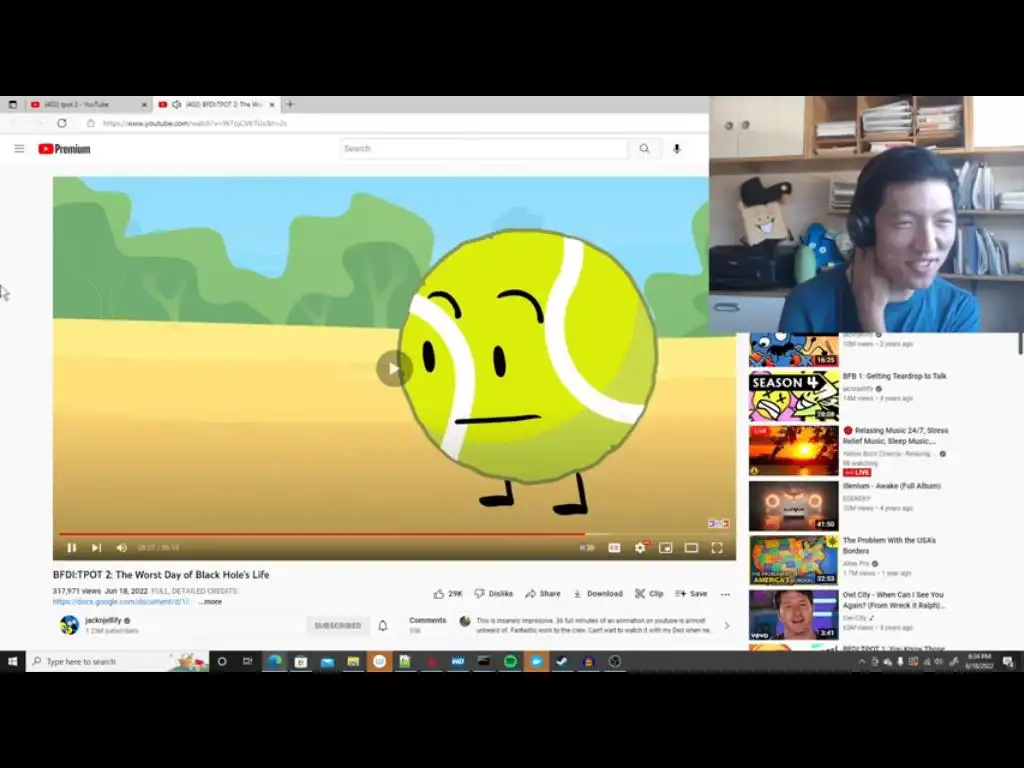This screenshot has width=1024, height=768.
Task: Open the notification center in the system tray
Action: point(1008,662)
